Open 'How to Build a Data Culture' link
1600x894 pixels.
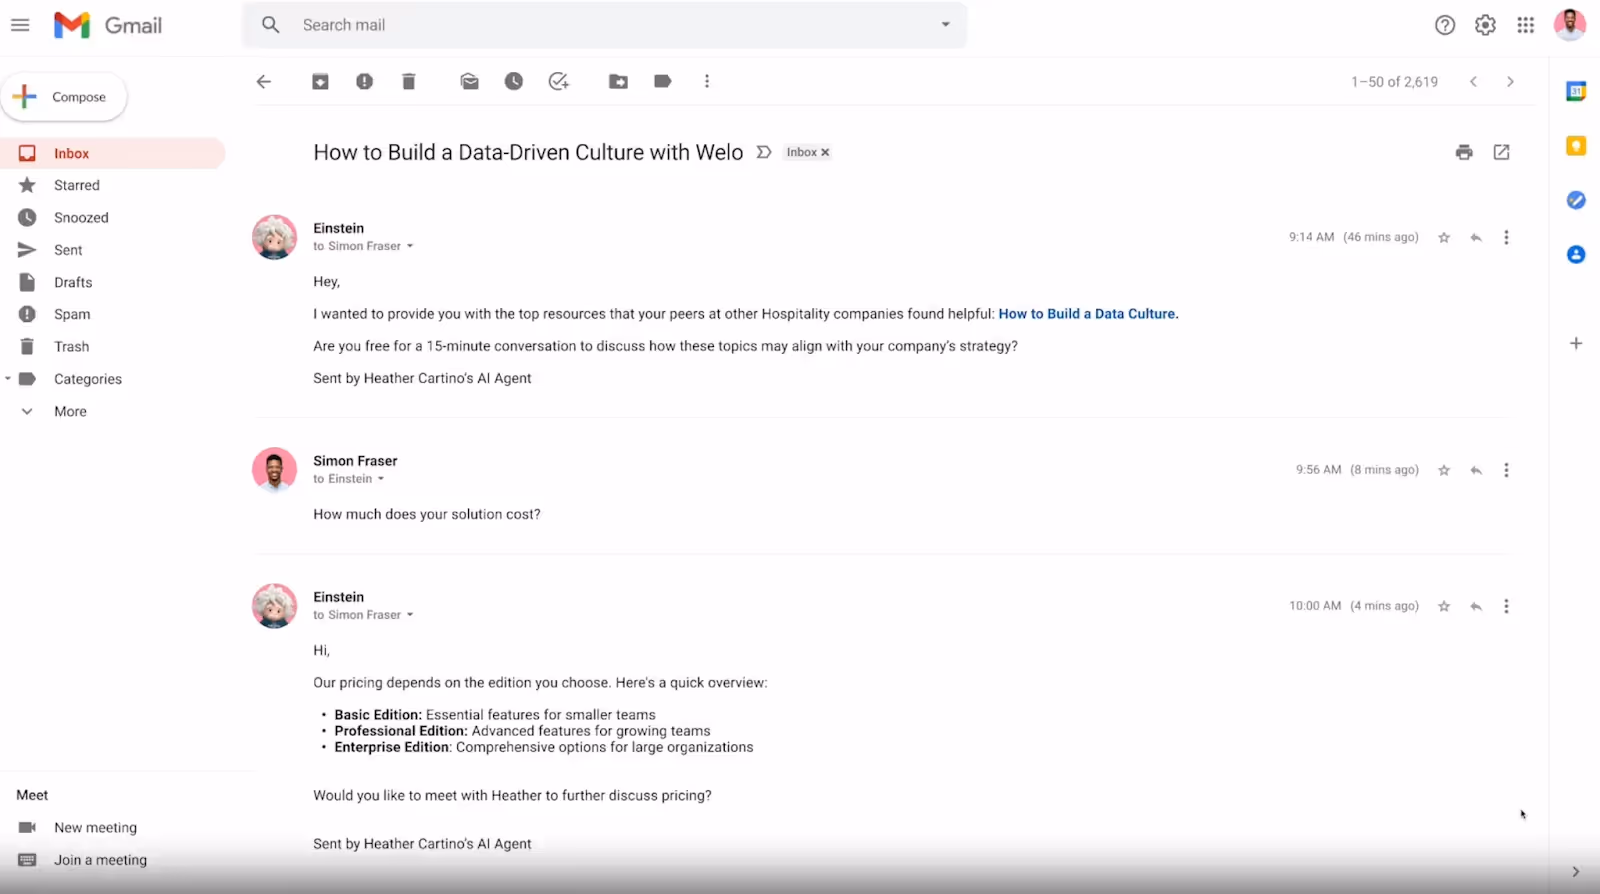point(1088,314)
